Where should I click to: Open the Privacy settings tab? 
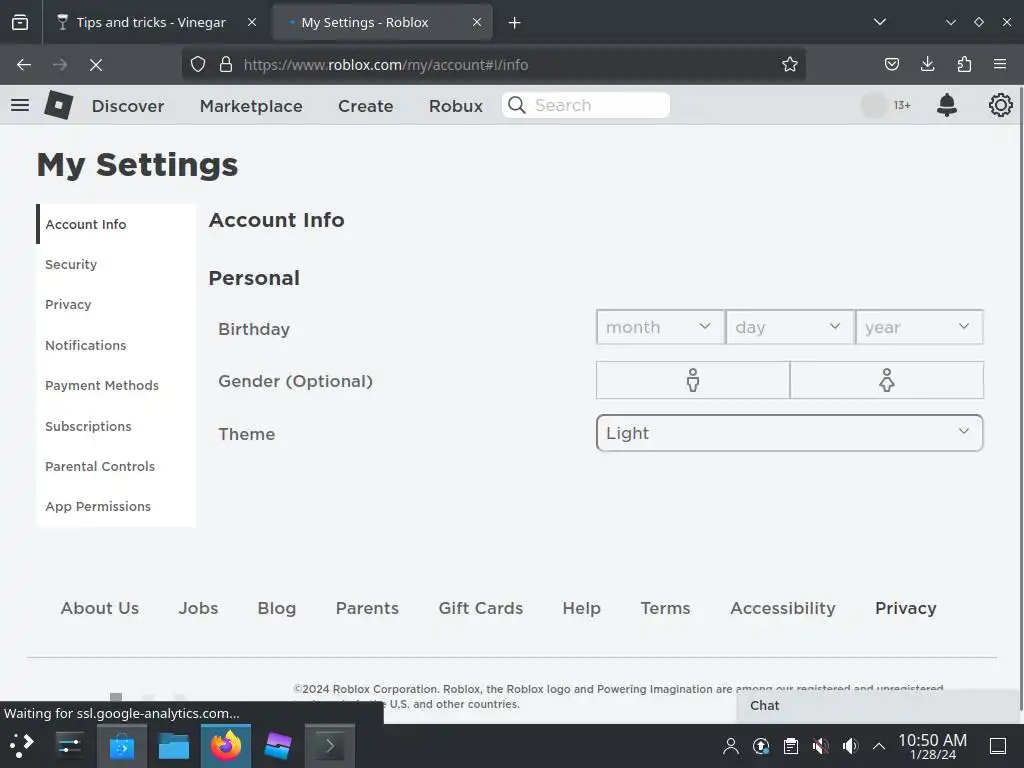(x=116, y=305)
